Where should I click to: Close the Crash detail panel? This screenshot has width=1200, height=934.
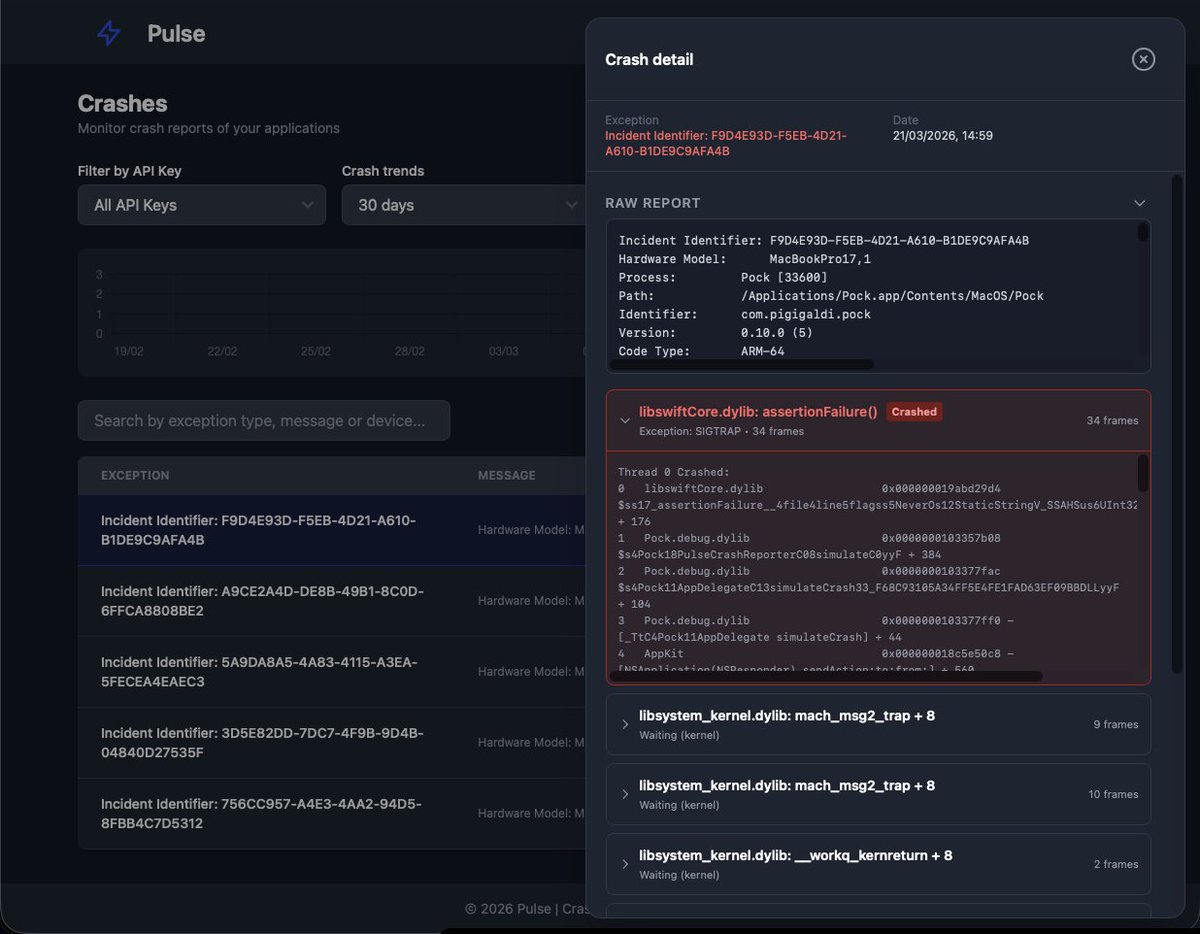1143,59
